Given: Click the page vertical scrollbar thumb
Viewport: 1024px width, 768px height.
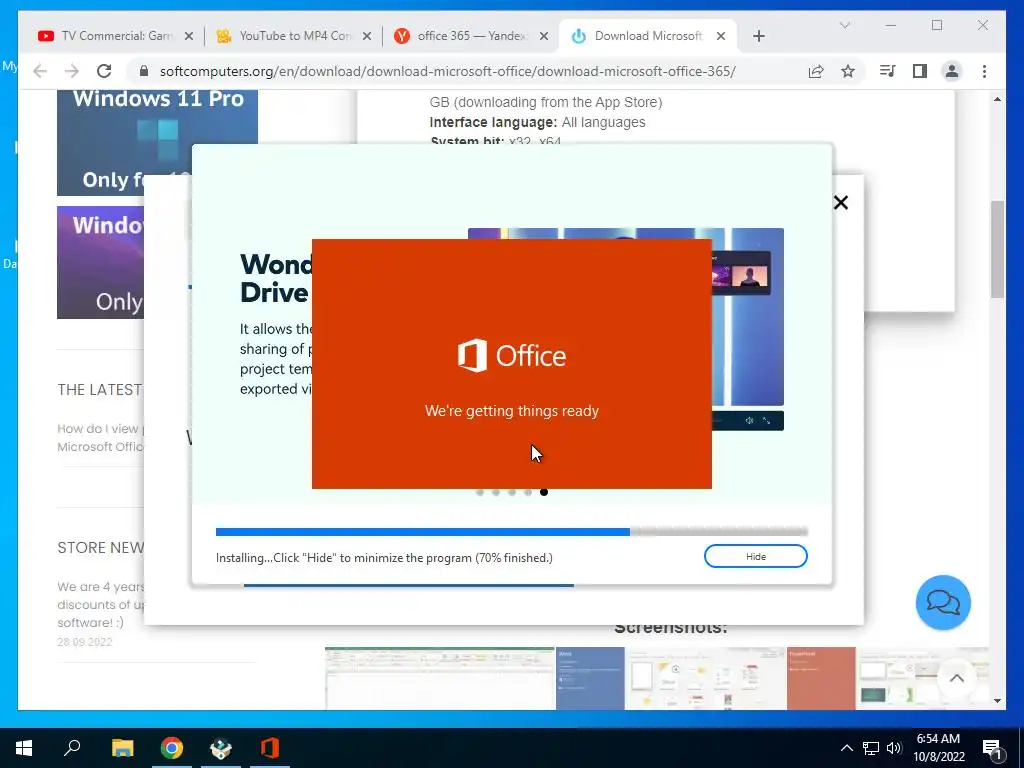Looking at the screenshot, I should pos(997,249).
